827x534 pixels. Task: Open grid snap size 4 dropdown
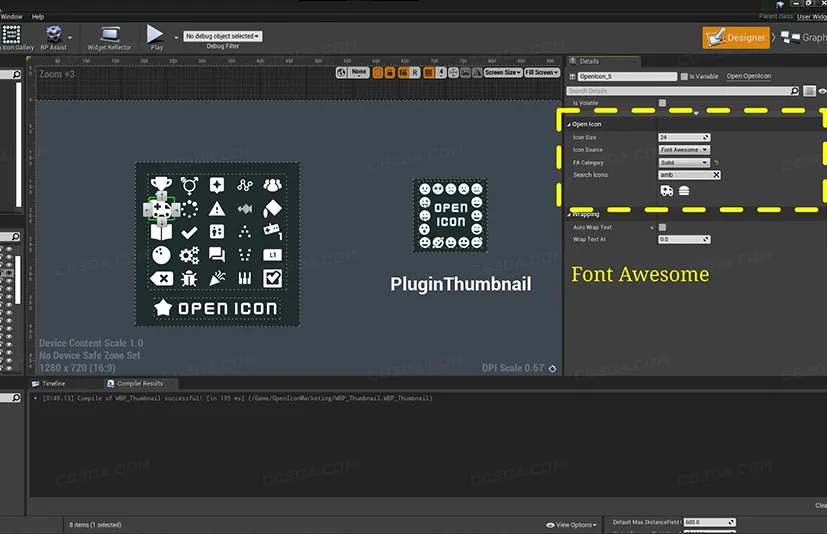[441, 72]
